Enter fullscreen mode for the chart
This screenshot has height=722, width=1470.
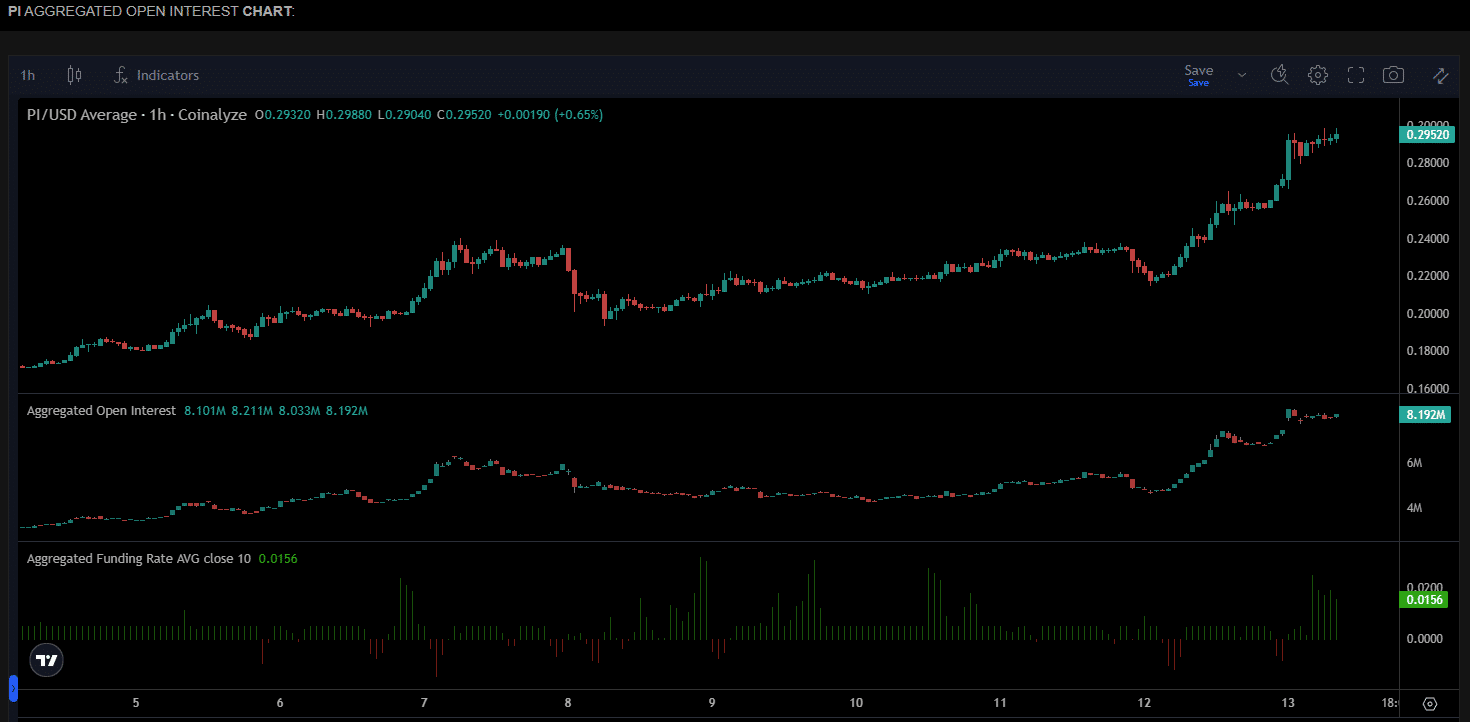coord(1356,75)
